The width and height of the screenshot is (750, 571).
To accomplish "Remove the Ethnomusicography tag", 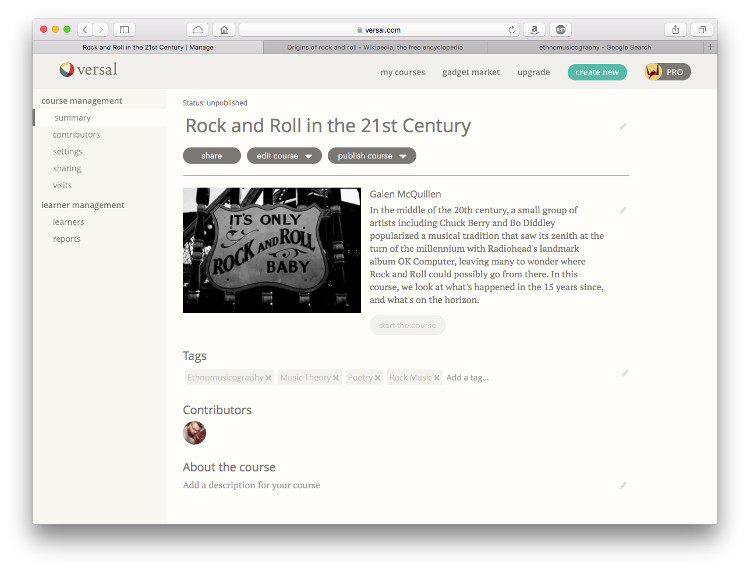I will coord(268,378).
